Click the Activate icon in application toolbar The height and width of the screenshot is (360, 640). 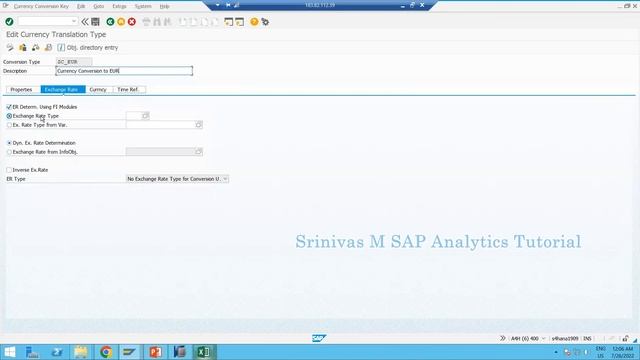click(36, 47)
